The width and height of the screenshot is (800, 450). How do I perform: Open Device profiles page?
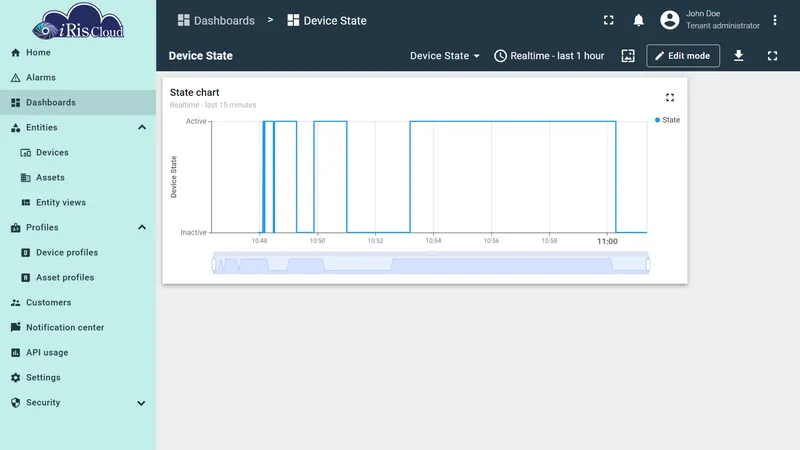[78, 253]
